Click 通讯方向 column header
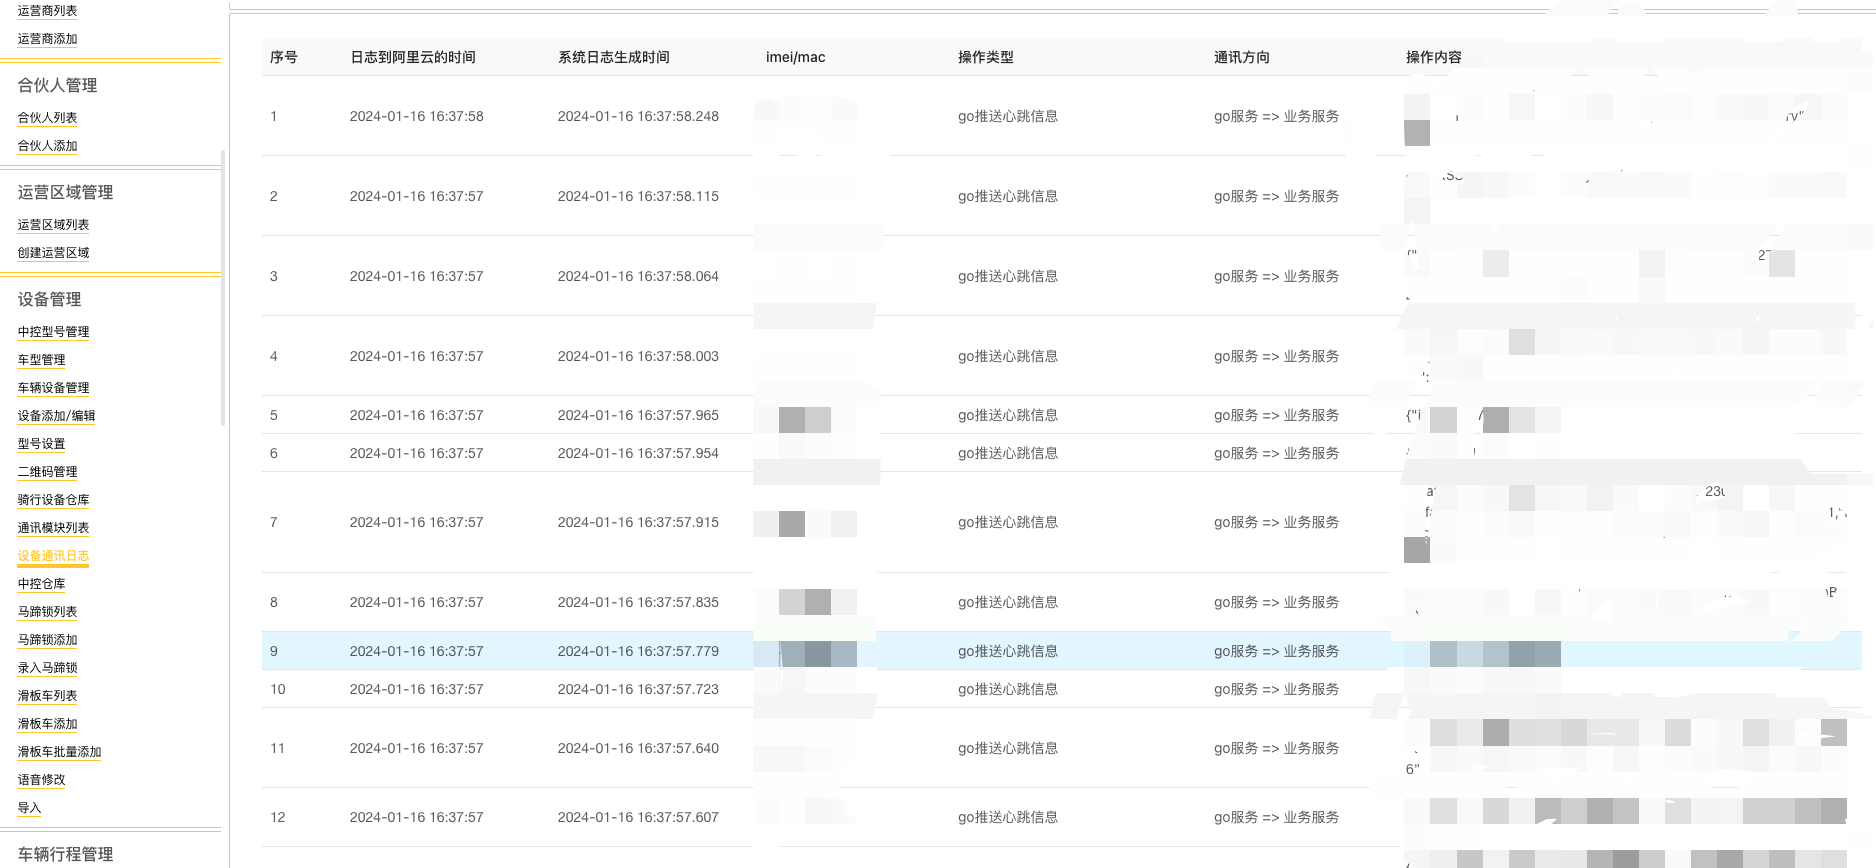Viewport: 1876px width, 868px height. tap(1242, 57)
